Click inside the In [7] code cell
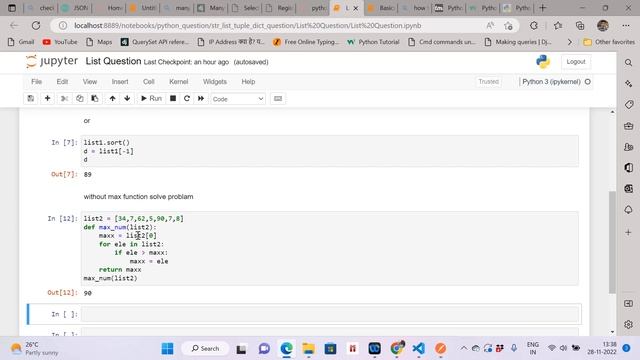This screenshot has width=640, height=360. (x=330, y=151)
